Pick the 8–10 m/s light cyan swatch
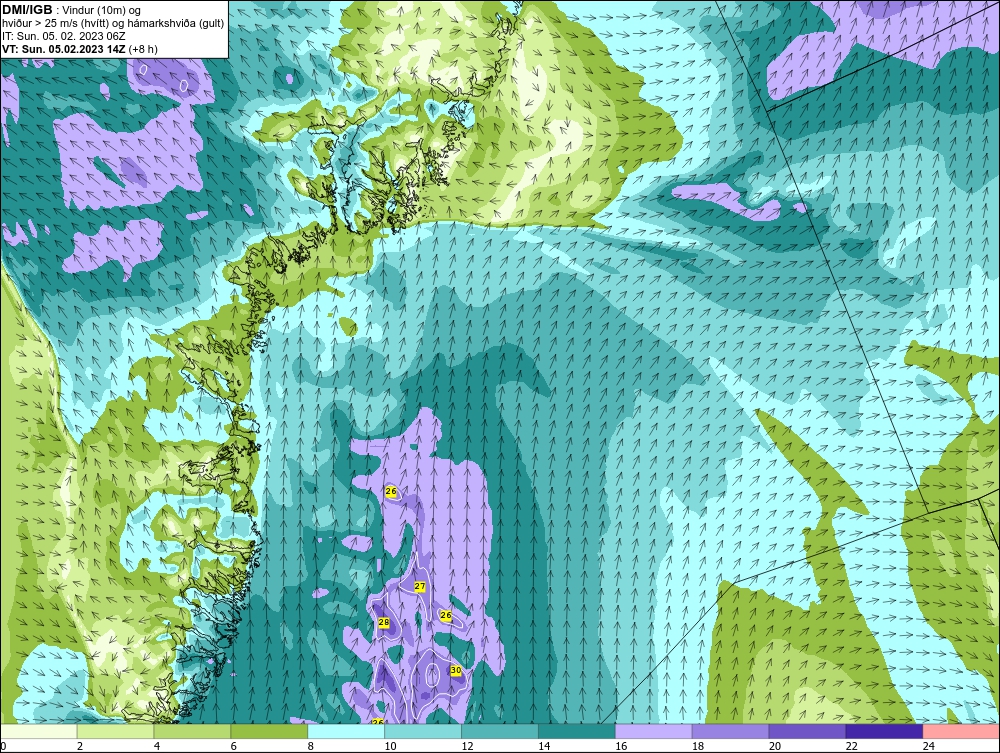 coord(346,731)
